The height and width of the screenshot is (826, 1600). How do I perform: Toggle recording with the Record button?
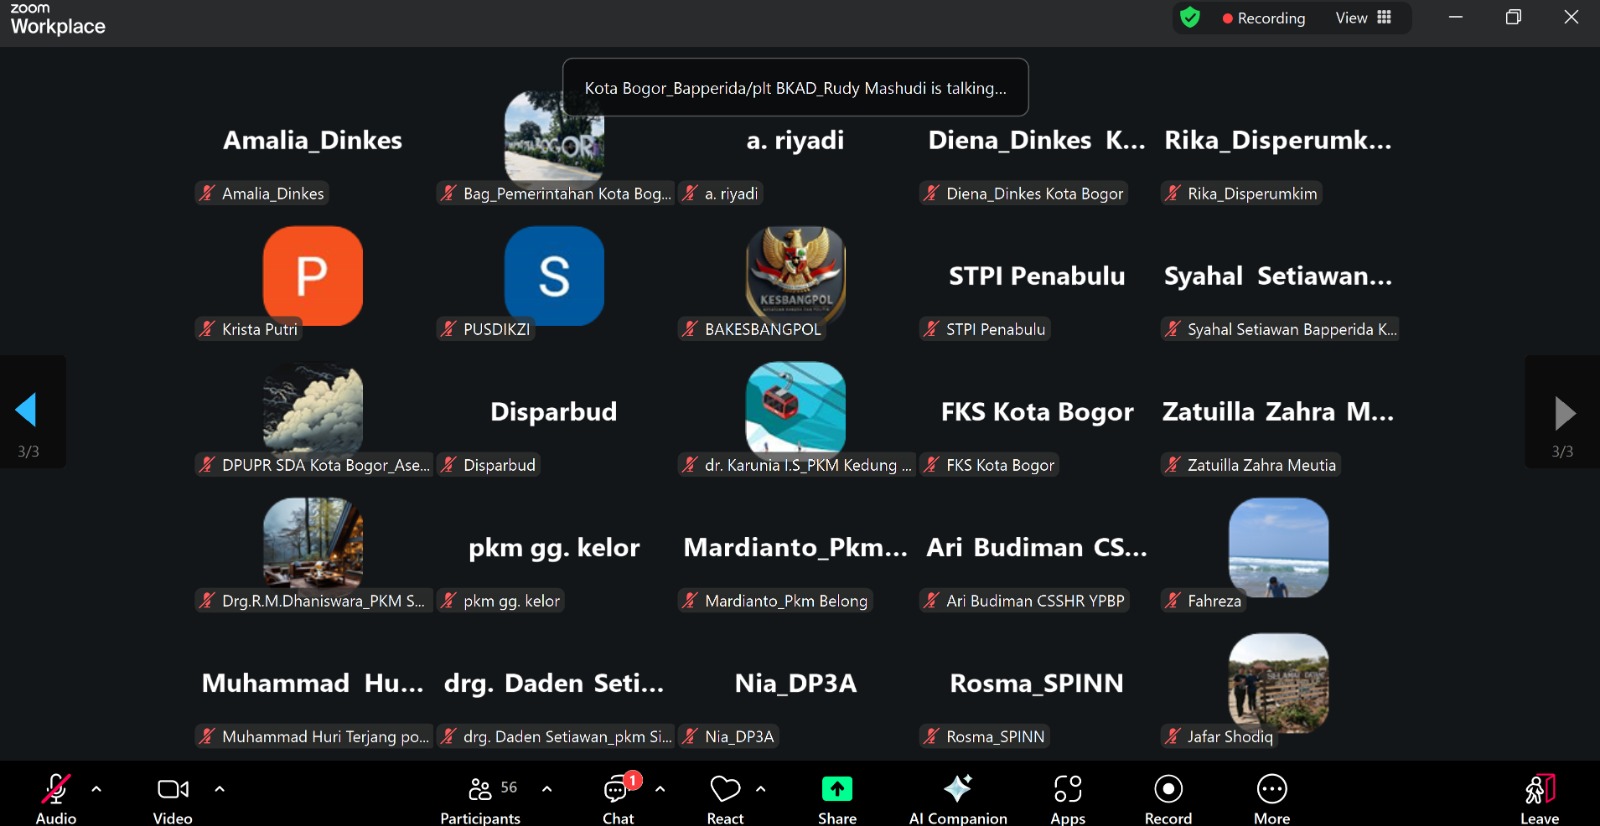pos(1168,799)
